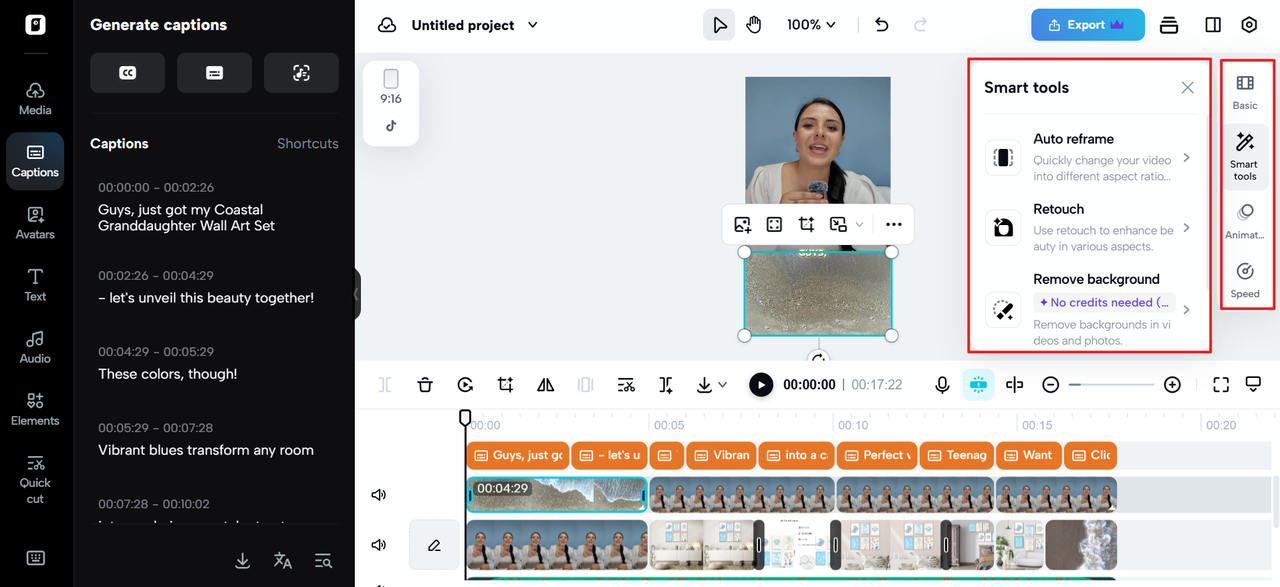1280x587 pixels.
Task: Delete the selected clip with trash icon
Action: point(425,385)
